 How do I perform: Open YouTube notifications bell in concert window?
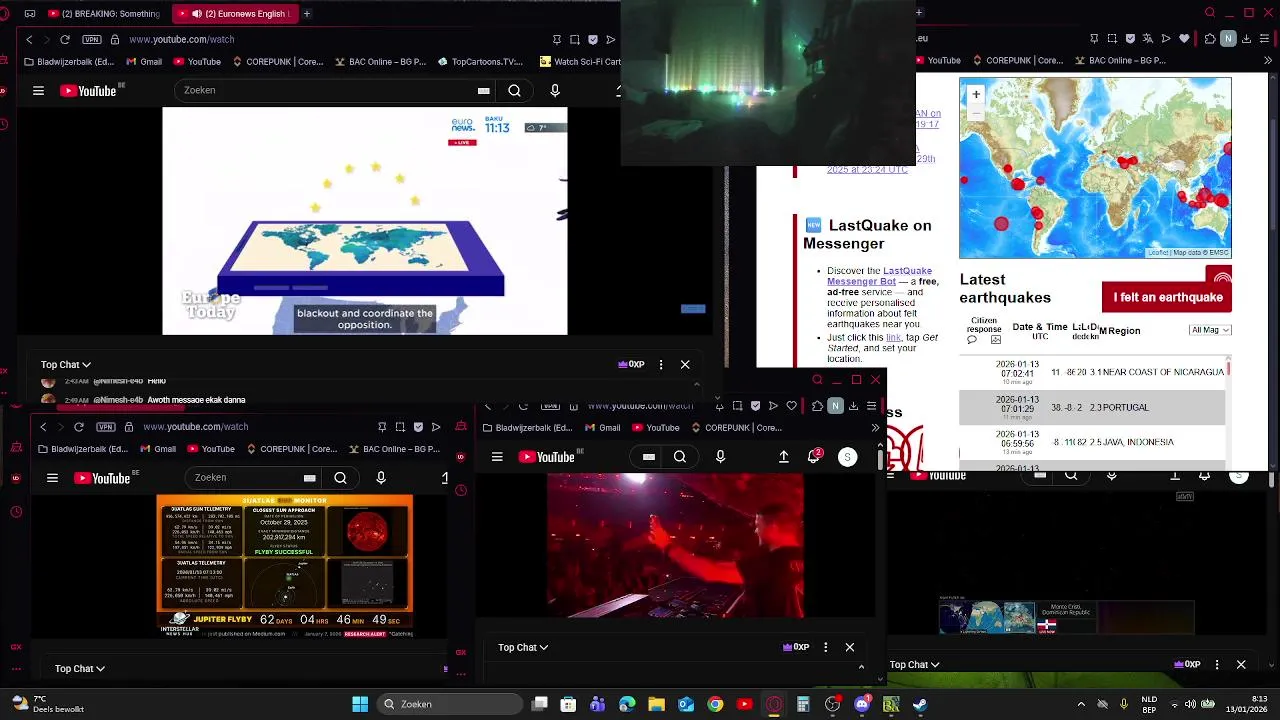(x=814, y=457)
